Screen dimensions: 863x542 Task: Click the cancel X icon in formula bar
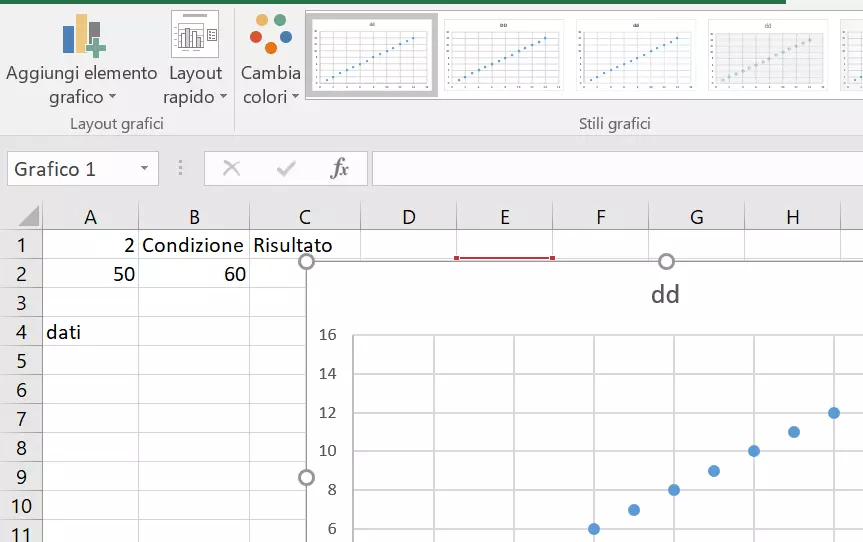(x=232, y=169)
